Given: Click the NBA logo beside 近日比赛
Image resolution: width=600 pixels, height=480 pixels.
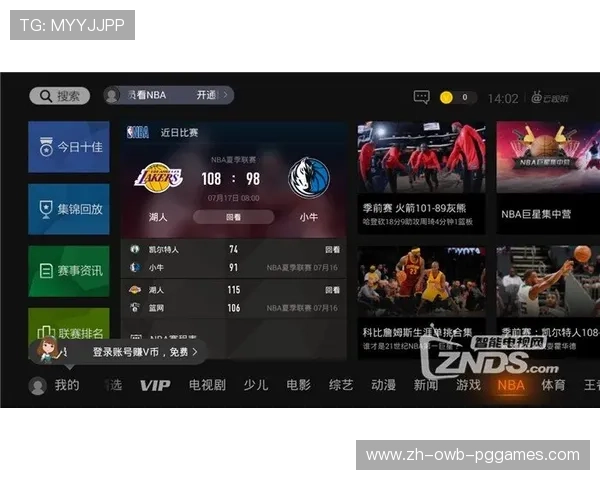Looking at the screenshot, I should coord(138,132).
